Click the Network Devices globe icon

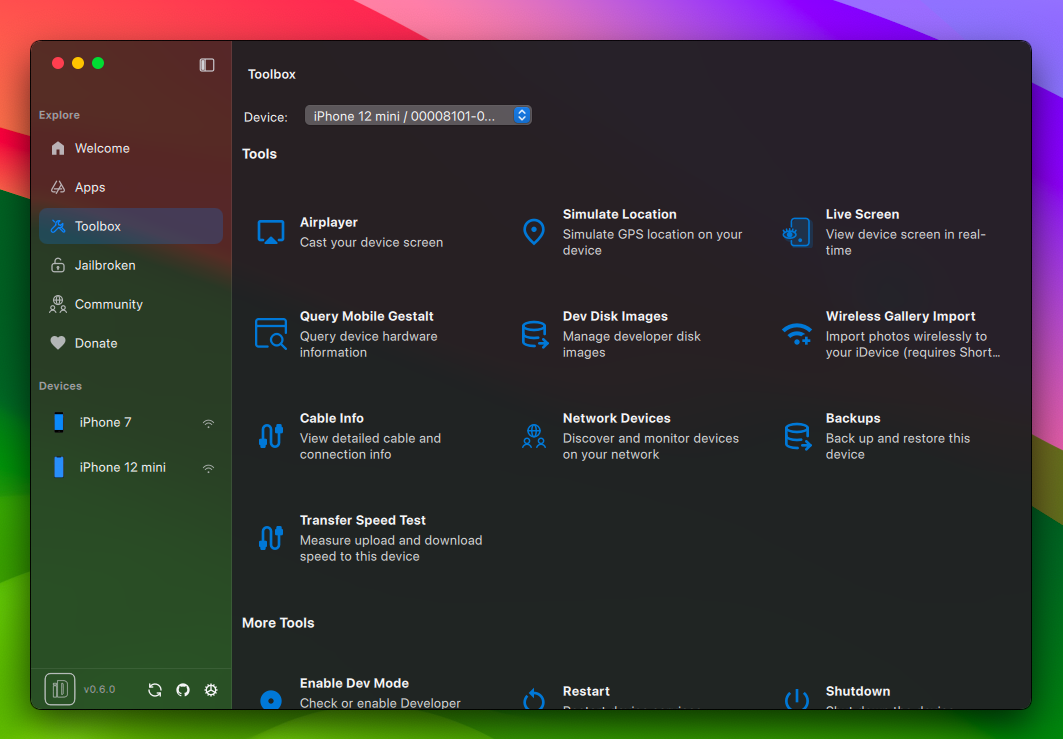click(534, 436)
